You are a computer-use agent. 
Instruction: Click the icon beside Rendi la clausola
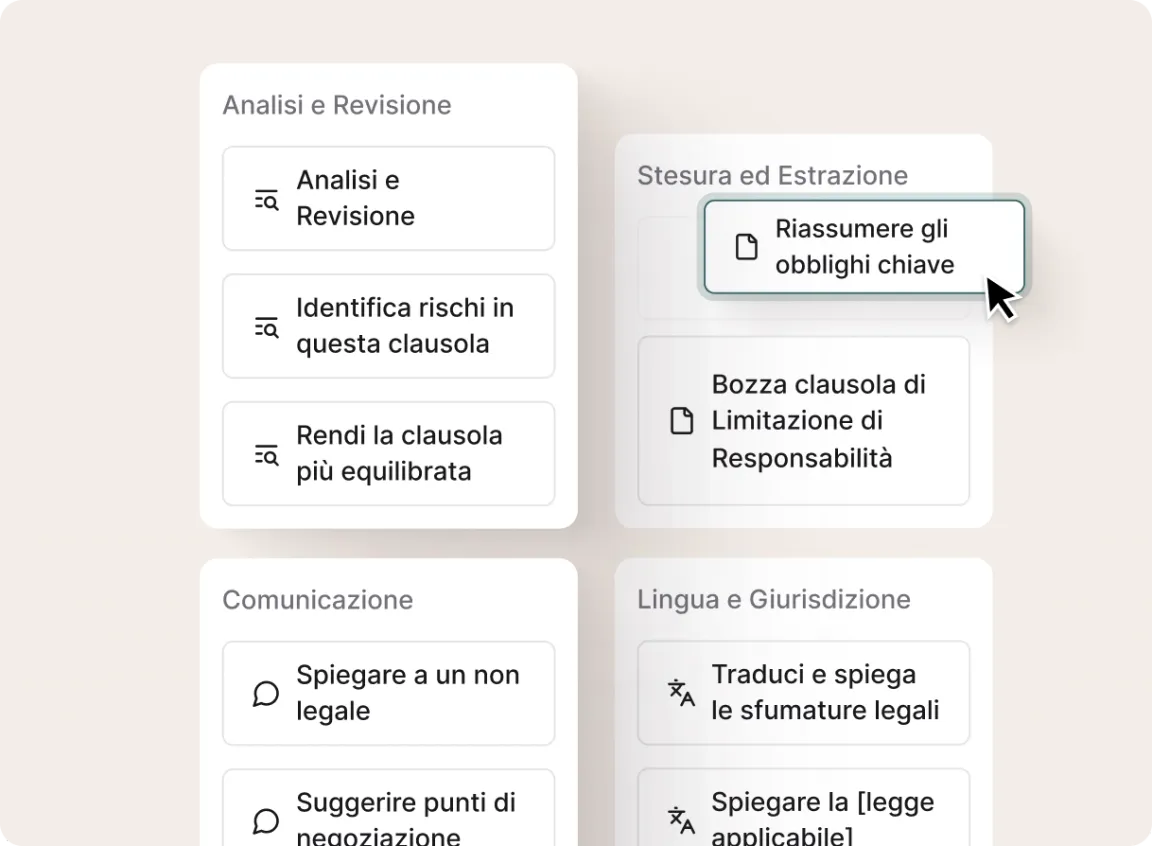click(266, 455)
